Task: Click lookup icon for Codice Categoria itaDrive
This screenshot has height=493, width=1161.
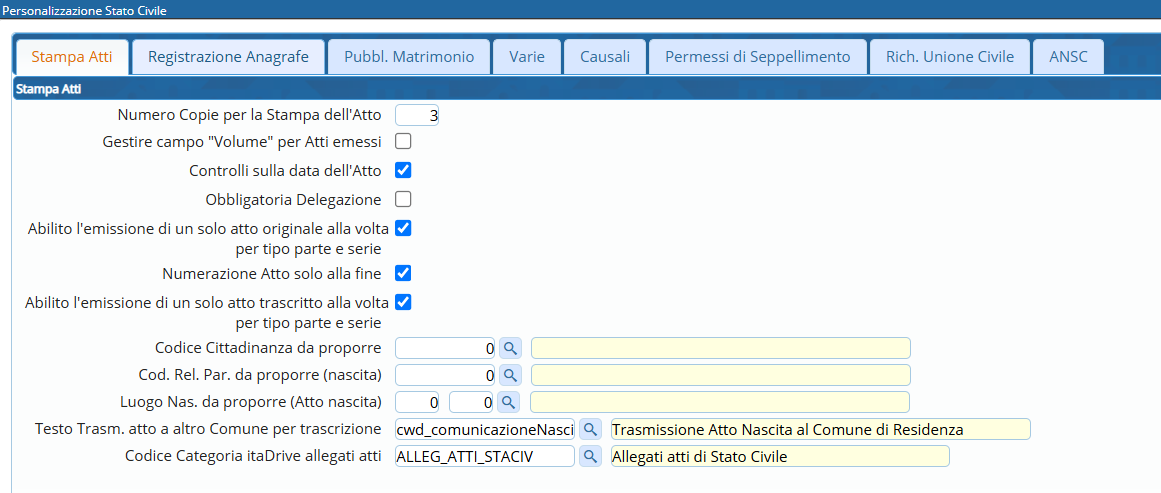Action: [590, 456]
